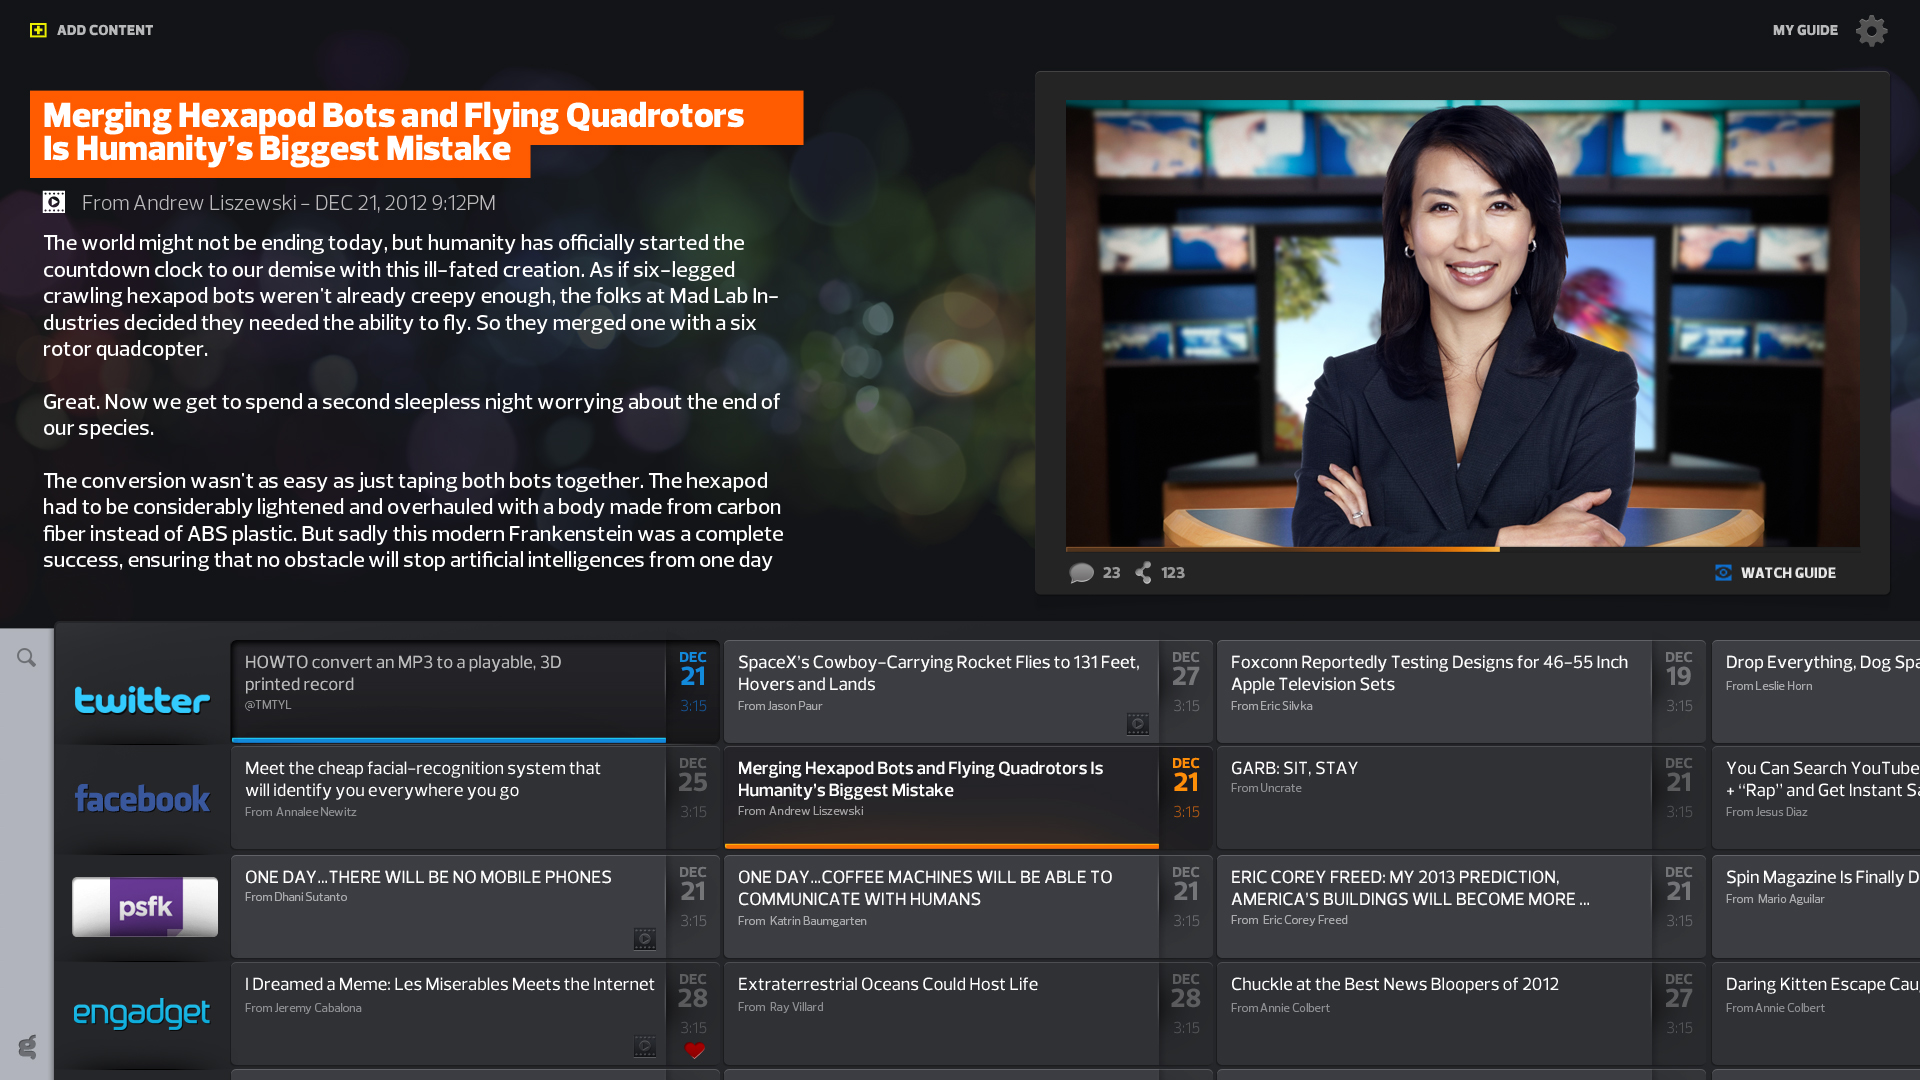Click the Add Content plus icon

pos(38,30)
